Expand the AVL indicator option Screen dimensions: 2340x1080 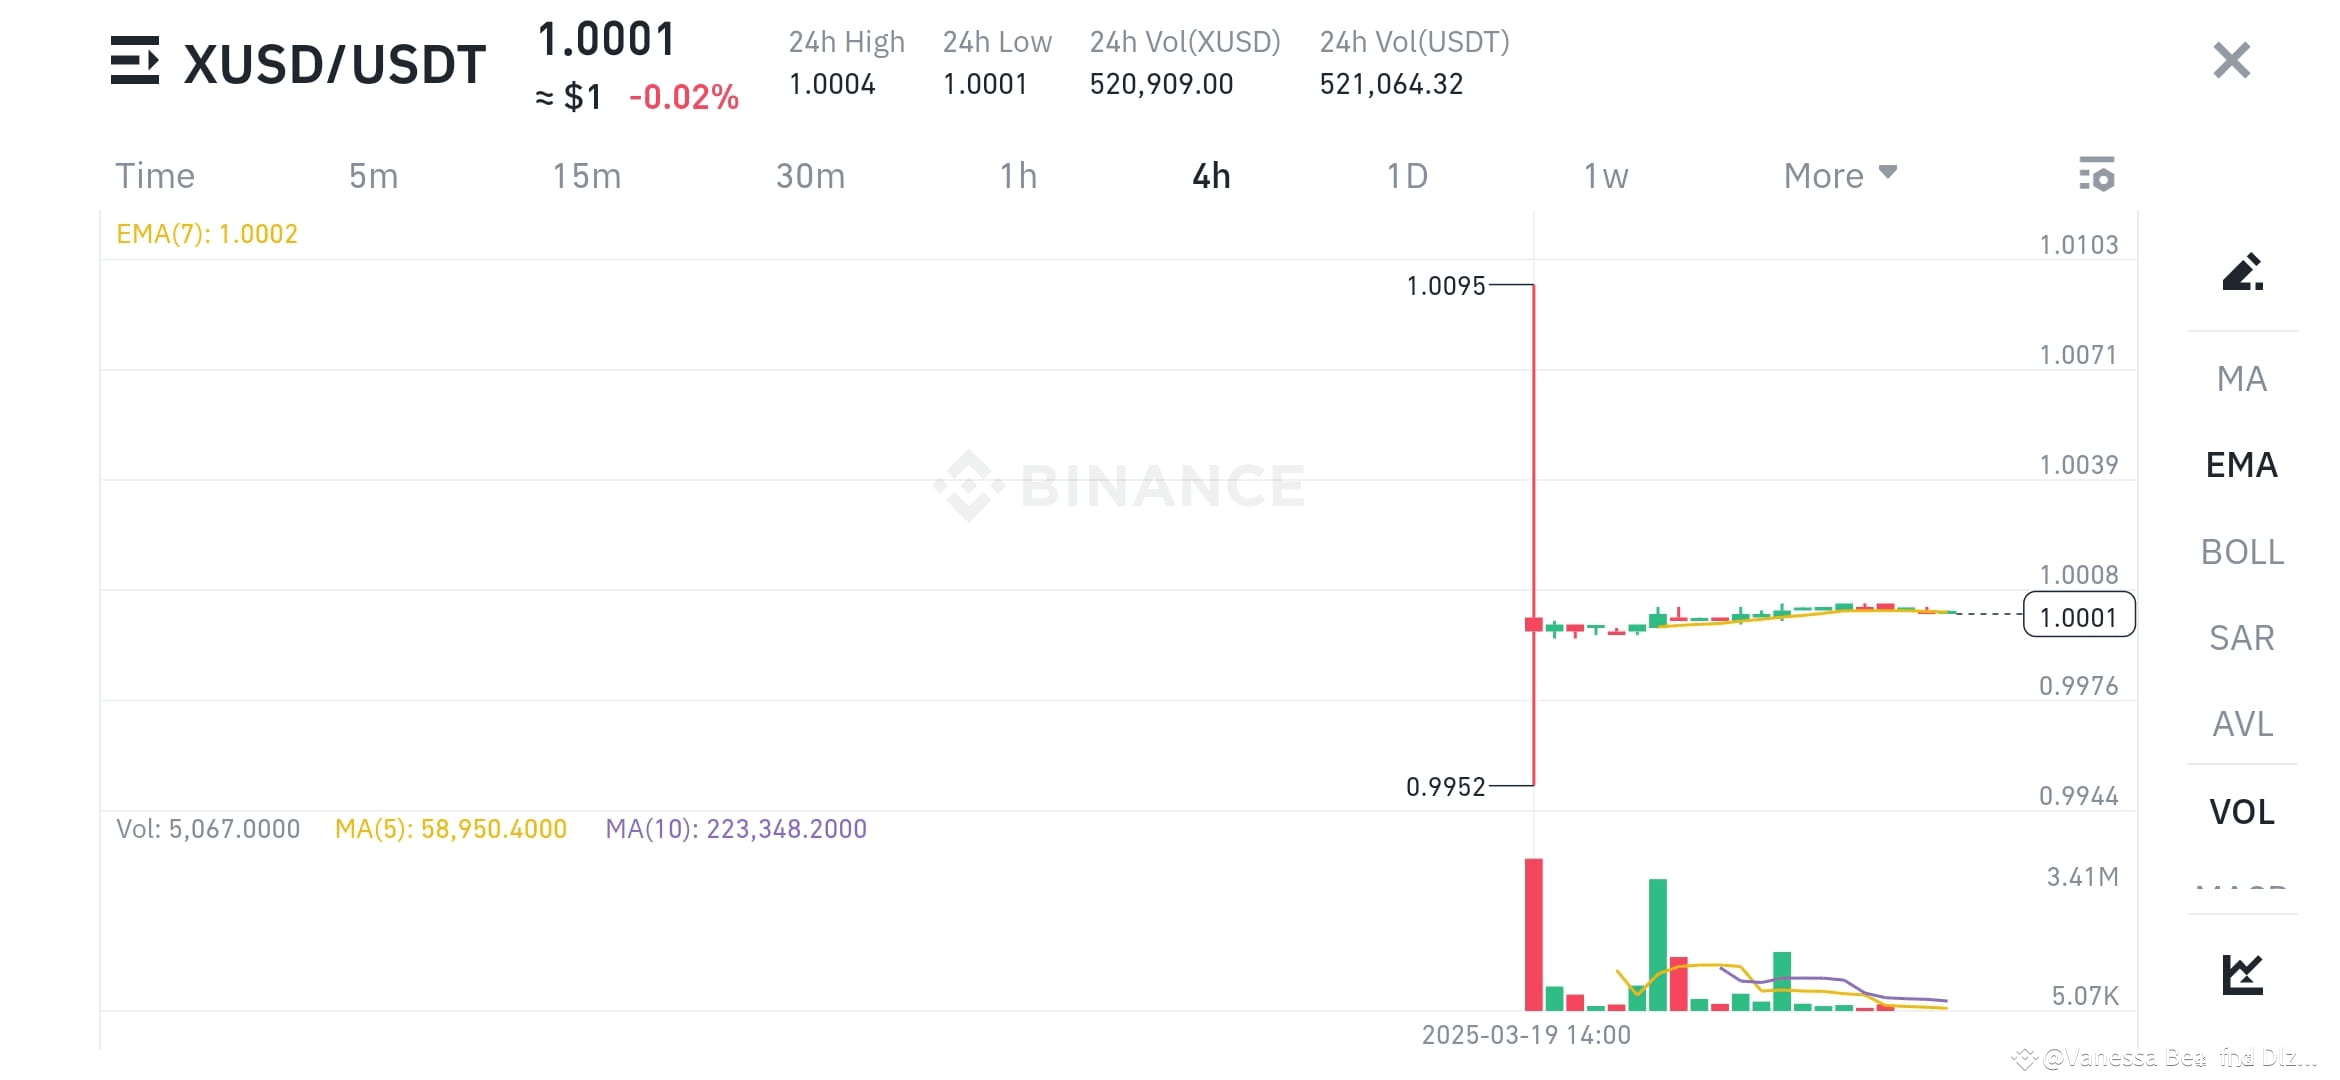click(x=2241, y=724)
